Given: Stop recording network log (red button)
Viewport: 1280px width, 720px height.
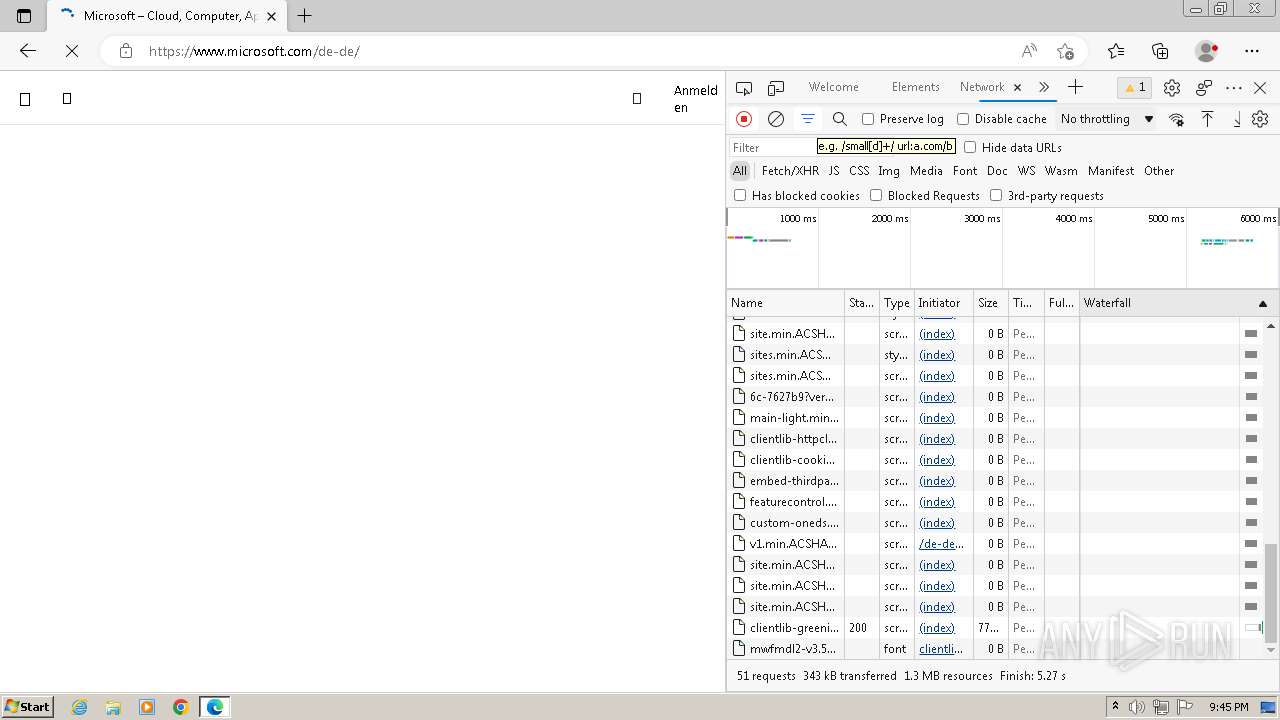Looking at the screenshot, I should [x=744, y=119].
